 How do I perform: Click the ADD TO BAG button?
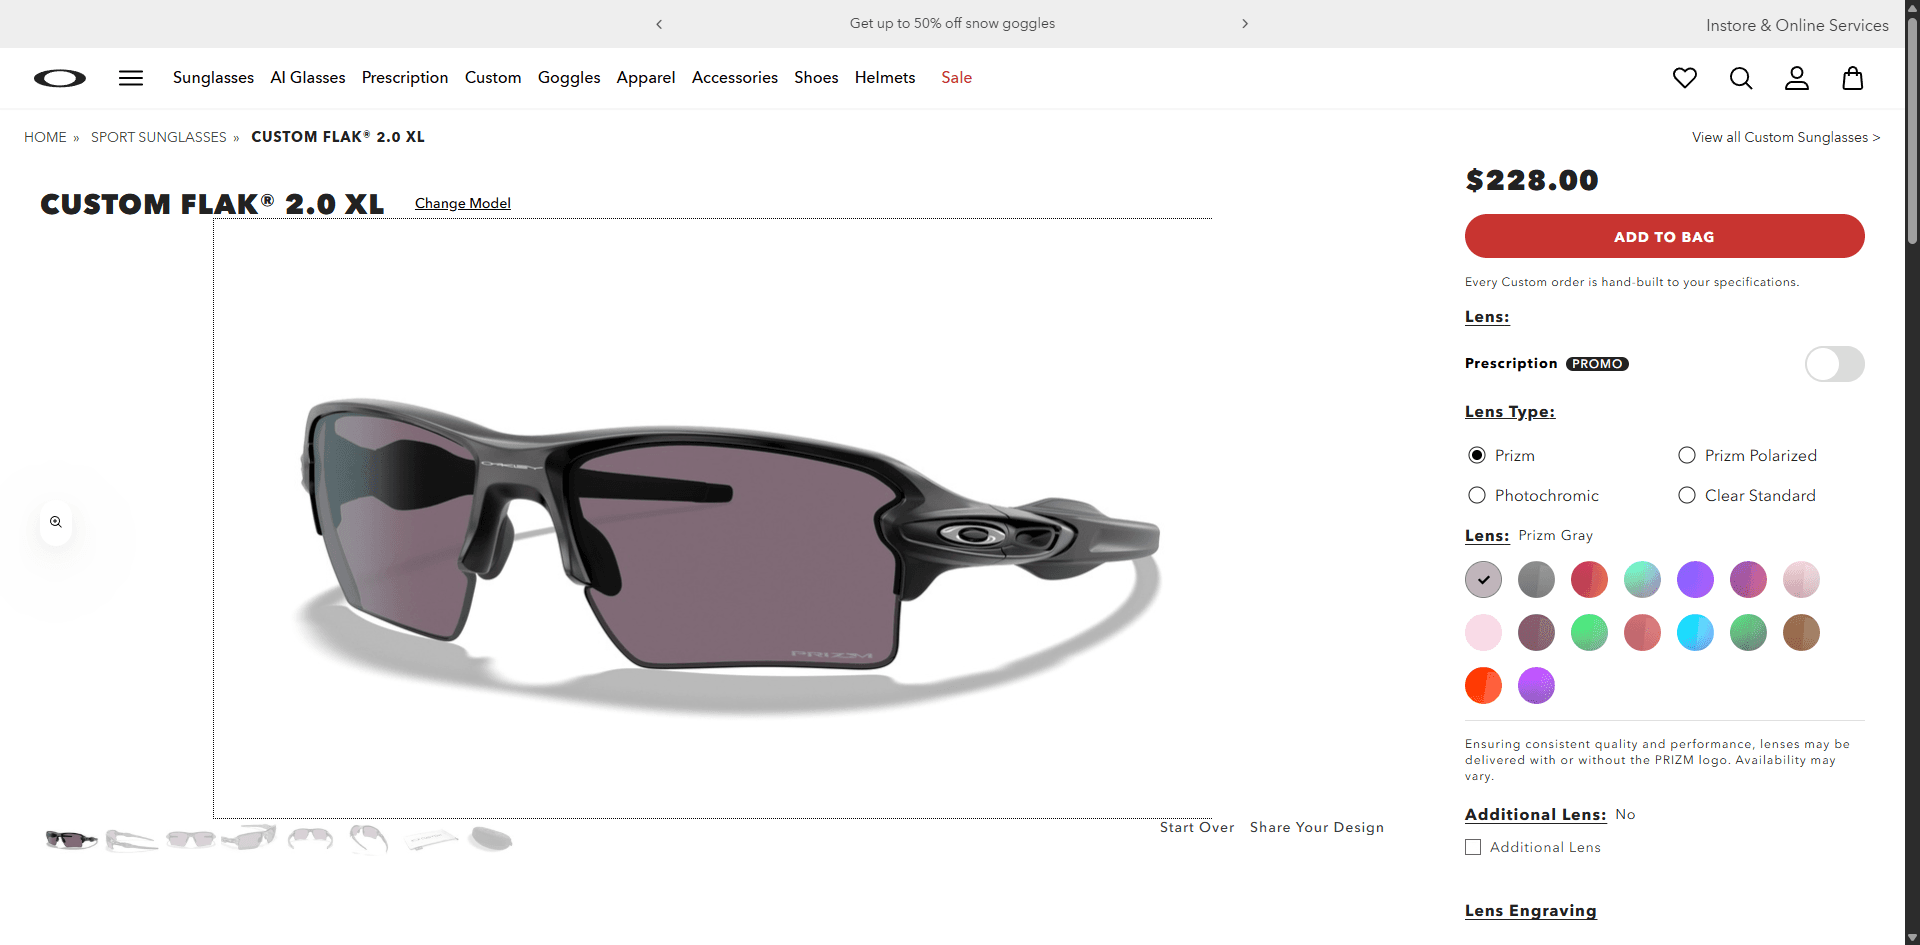pos(1663,236)
